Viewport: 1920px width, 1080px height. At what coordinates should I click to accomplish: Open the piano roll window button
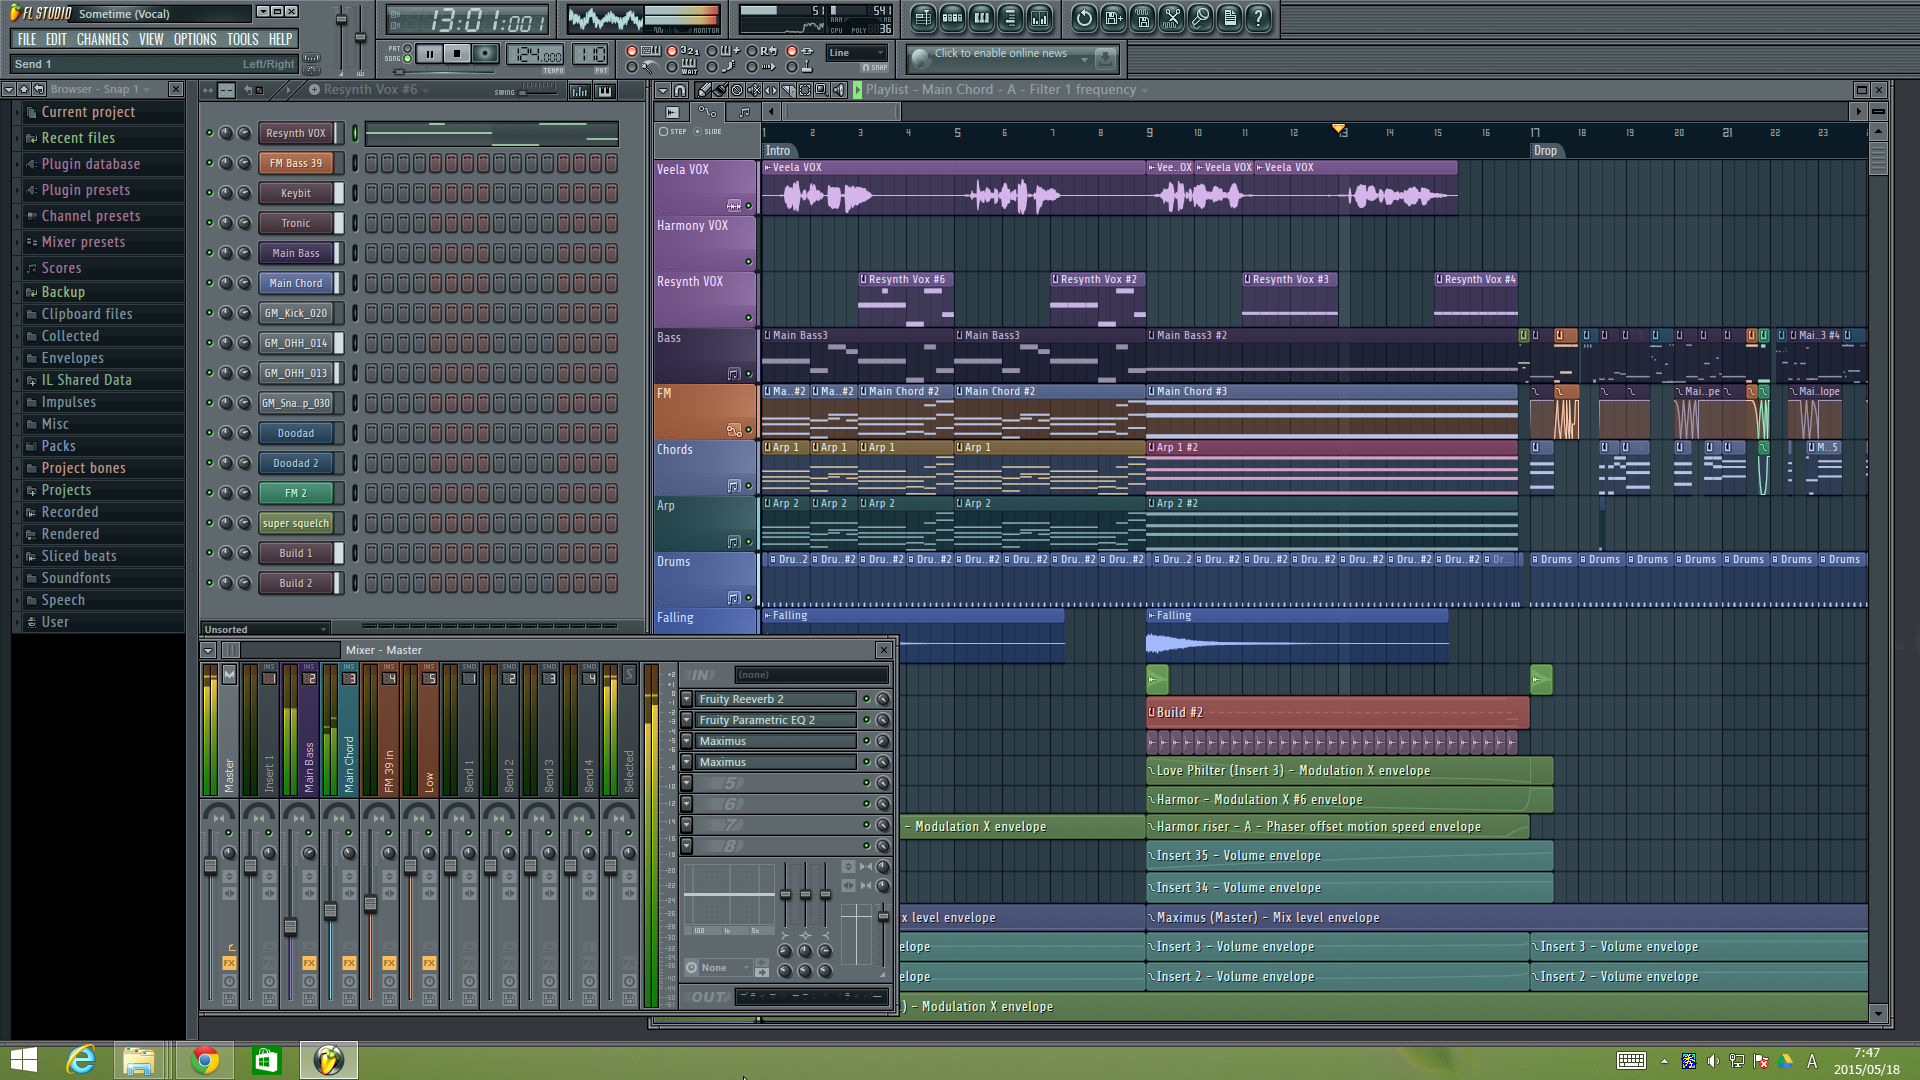[x=981, y=18]
